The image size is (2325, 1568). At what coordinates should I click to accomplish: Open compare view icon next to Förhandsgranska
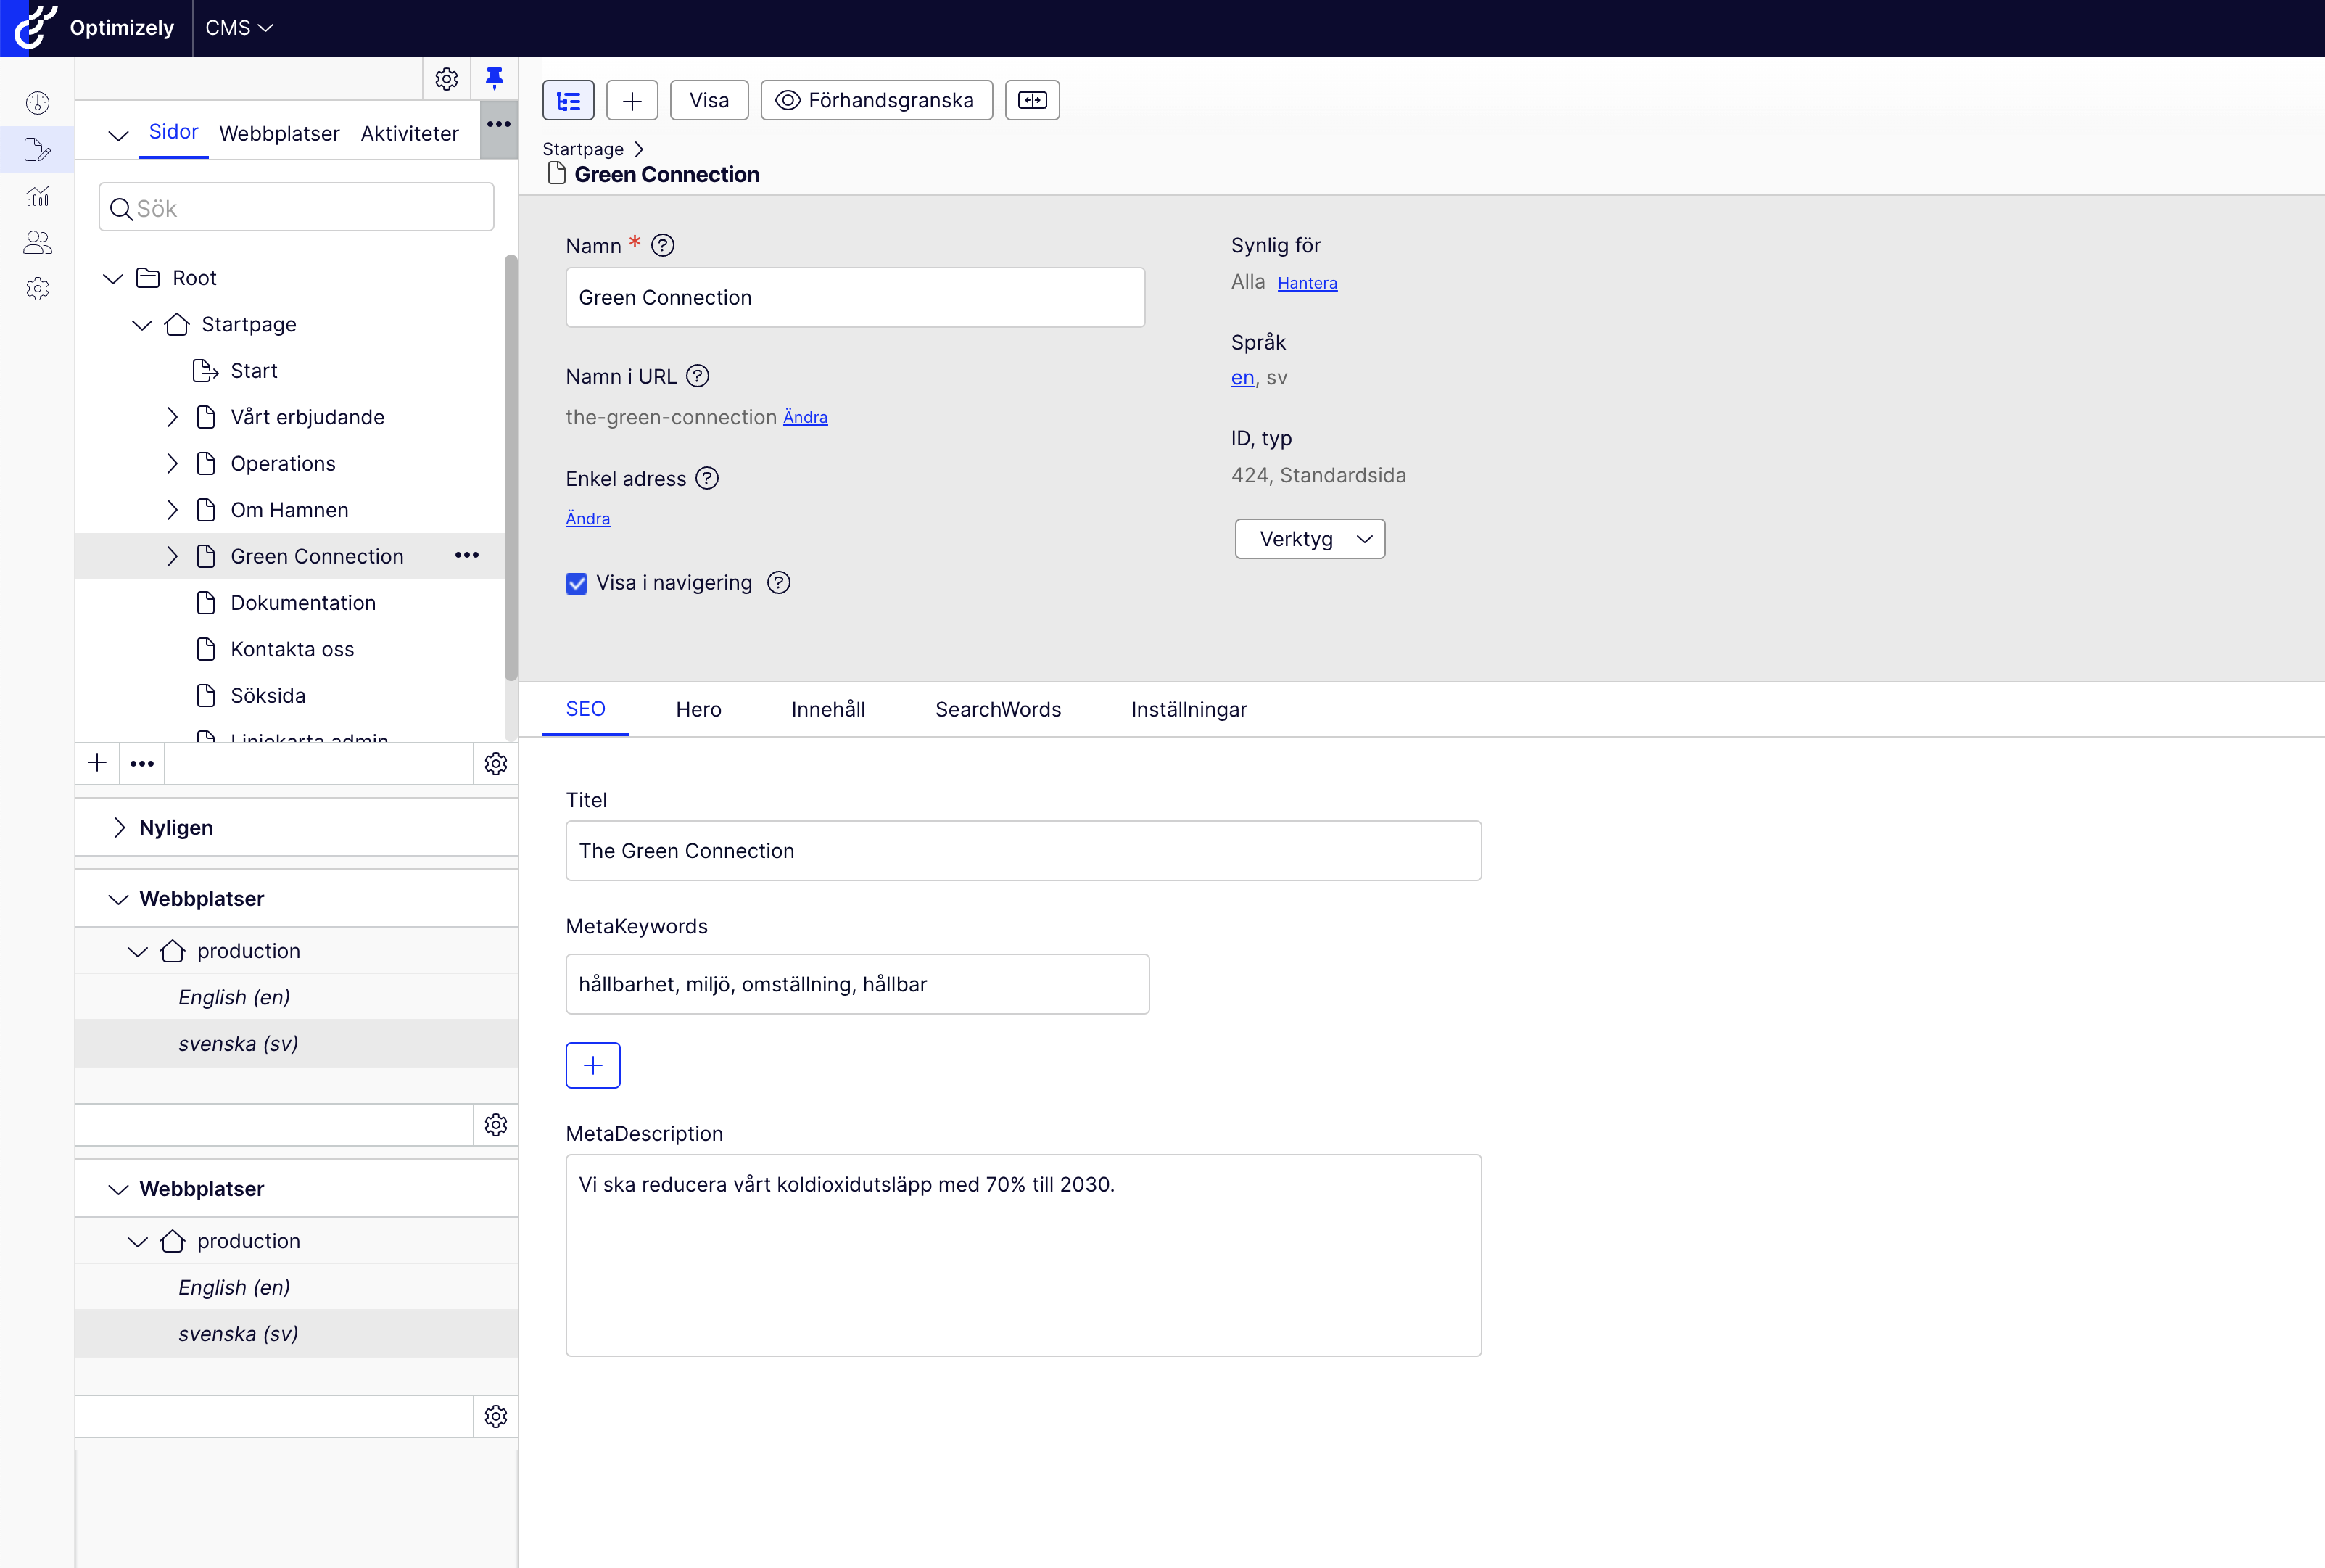point(1031,100)
